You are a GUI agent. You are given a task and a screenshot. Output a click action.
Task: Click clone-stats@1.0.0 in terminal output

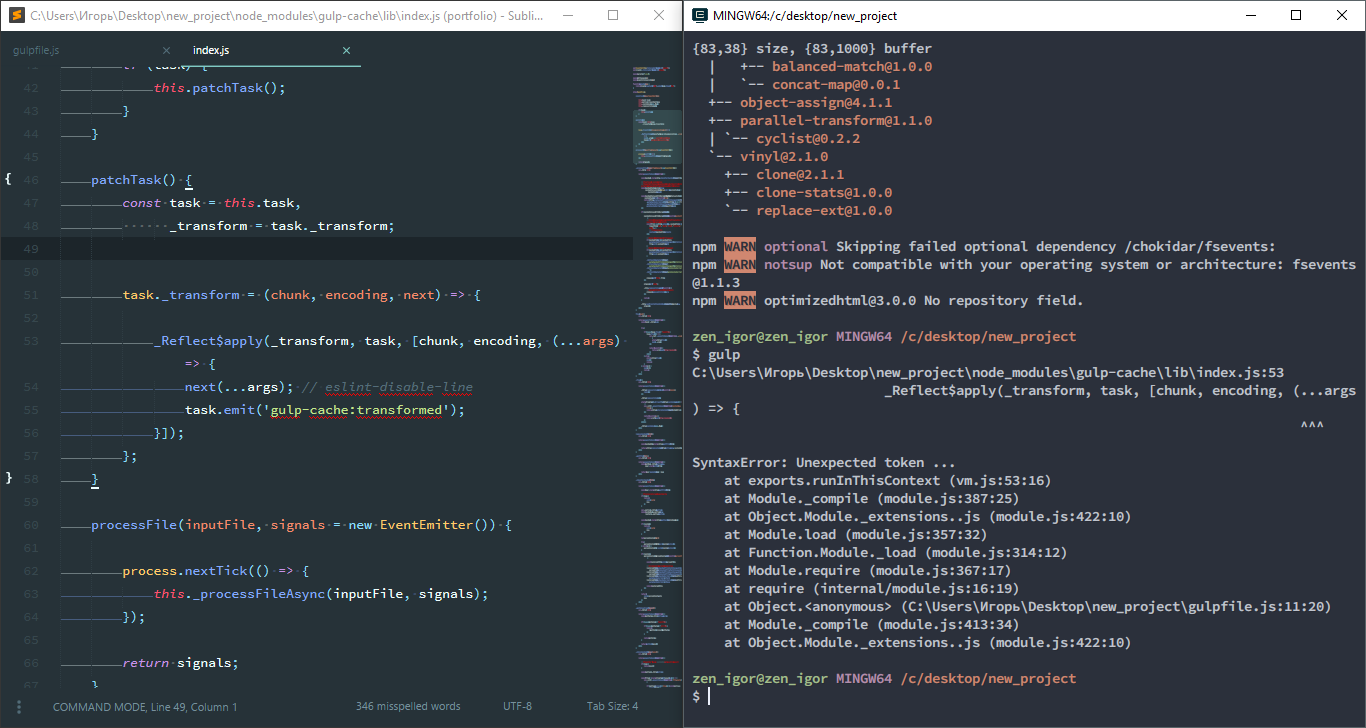click(x=824, y=193)
